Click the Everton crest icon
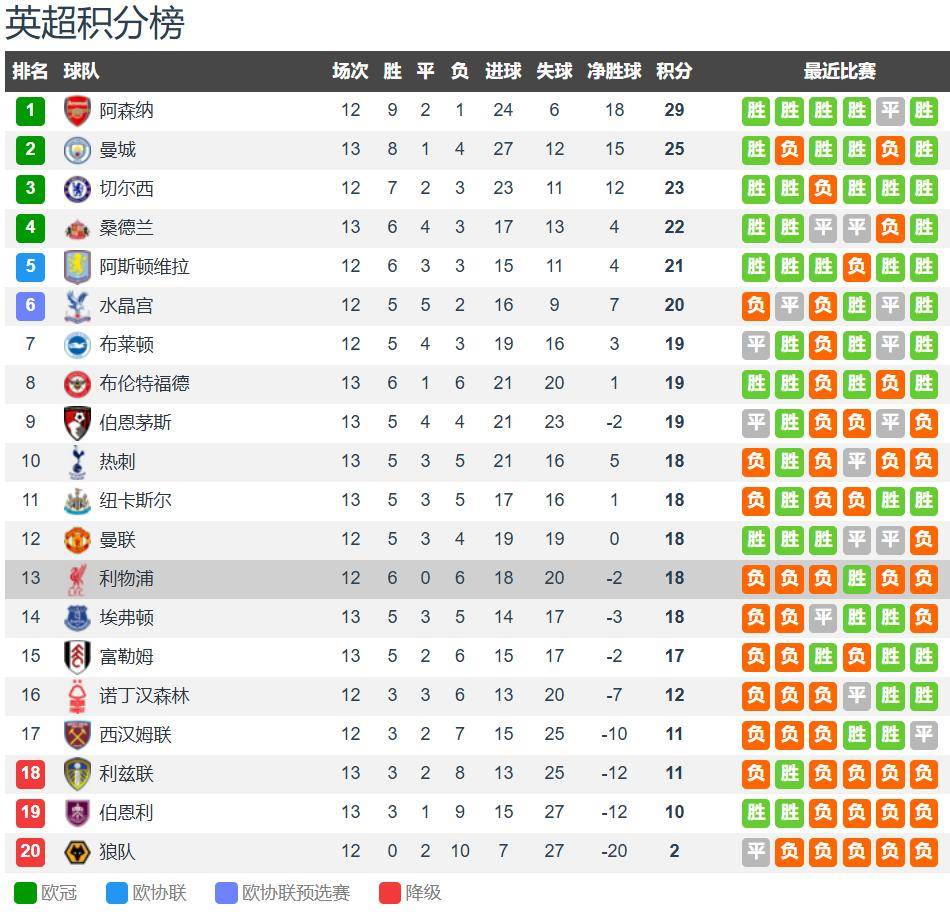Image resolution: width=950 pixels, height=915 pixels. 77,617
